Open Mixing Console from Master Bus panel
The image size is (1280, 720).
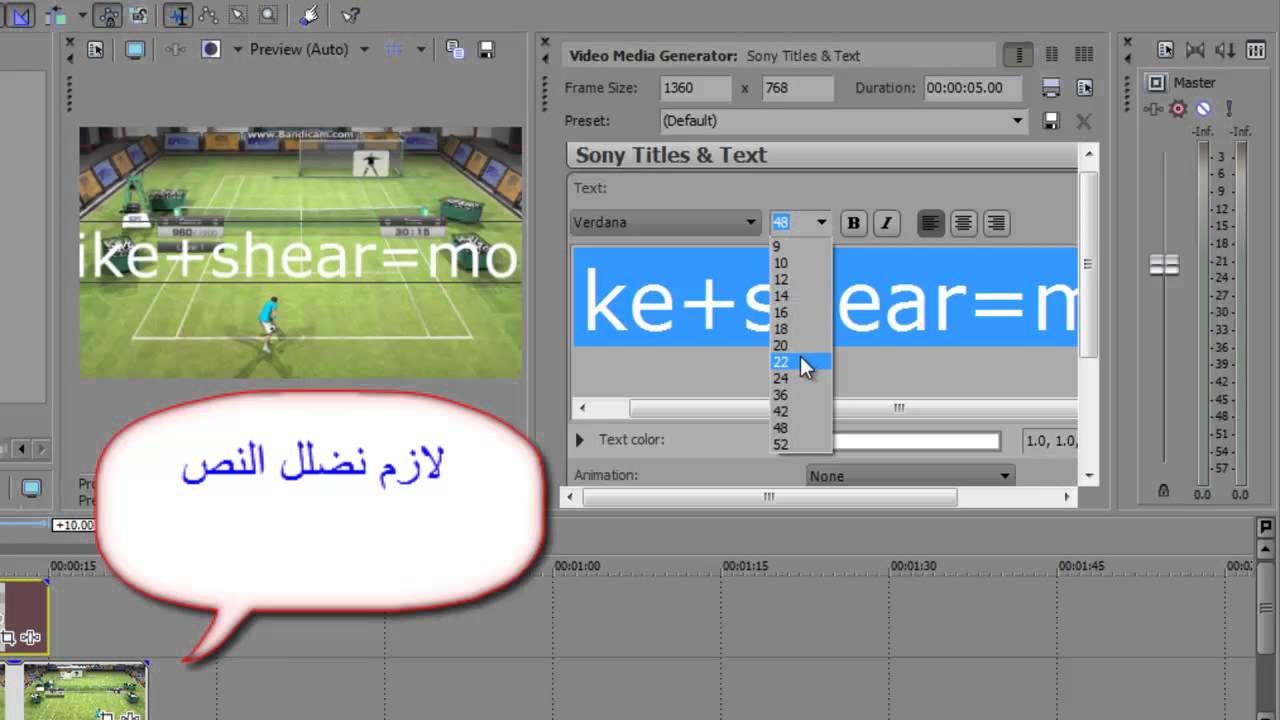tap(1254, 48)
